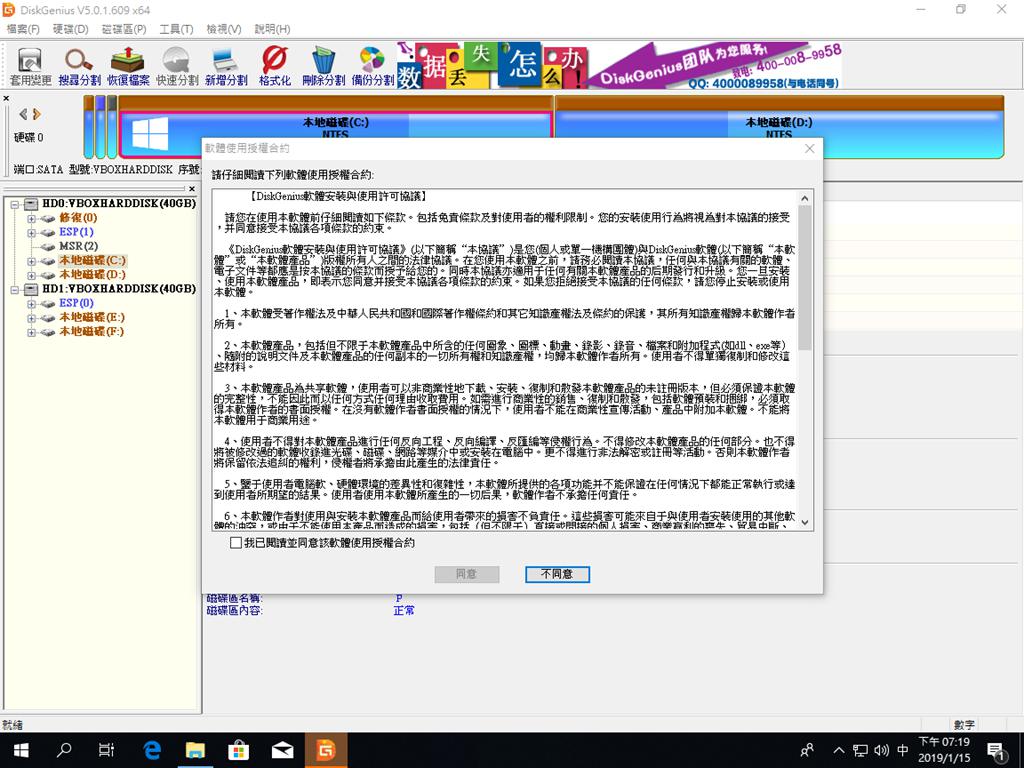The height and width of the screenshot is (768, 1024).
Task: Click the taskbar clock showing 下午 07:19
Action: pyautogui.click(x=944, y=750)
